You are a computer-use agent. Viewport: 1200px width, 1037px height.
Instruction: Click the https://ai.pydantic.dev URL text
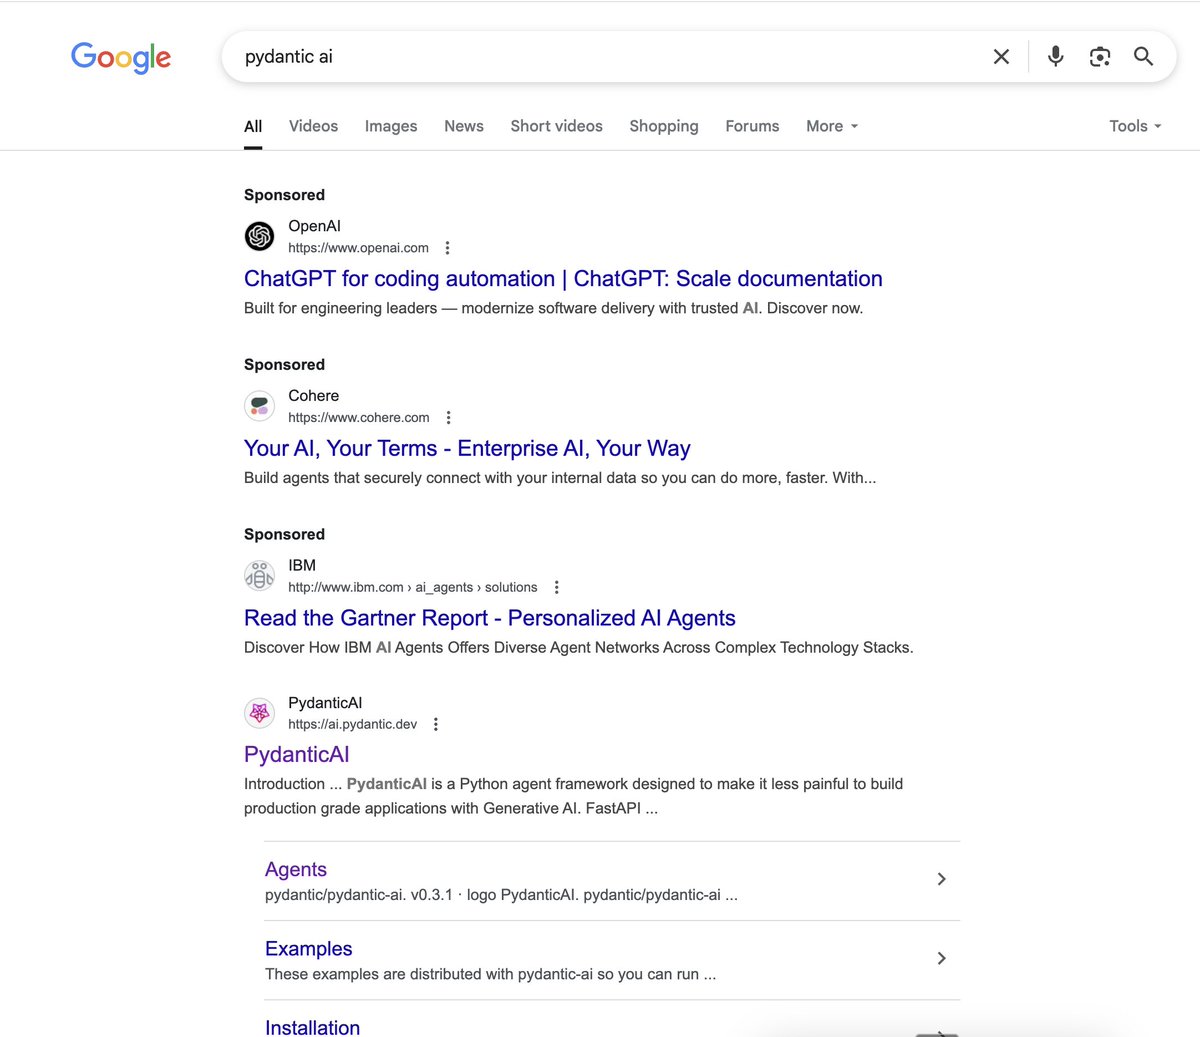click(x=353, y=725)
